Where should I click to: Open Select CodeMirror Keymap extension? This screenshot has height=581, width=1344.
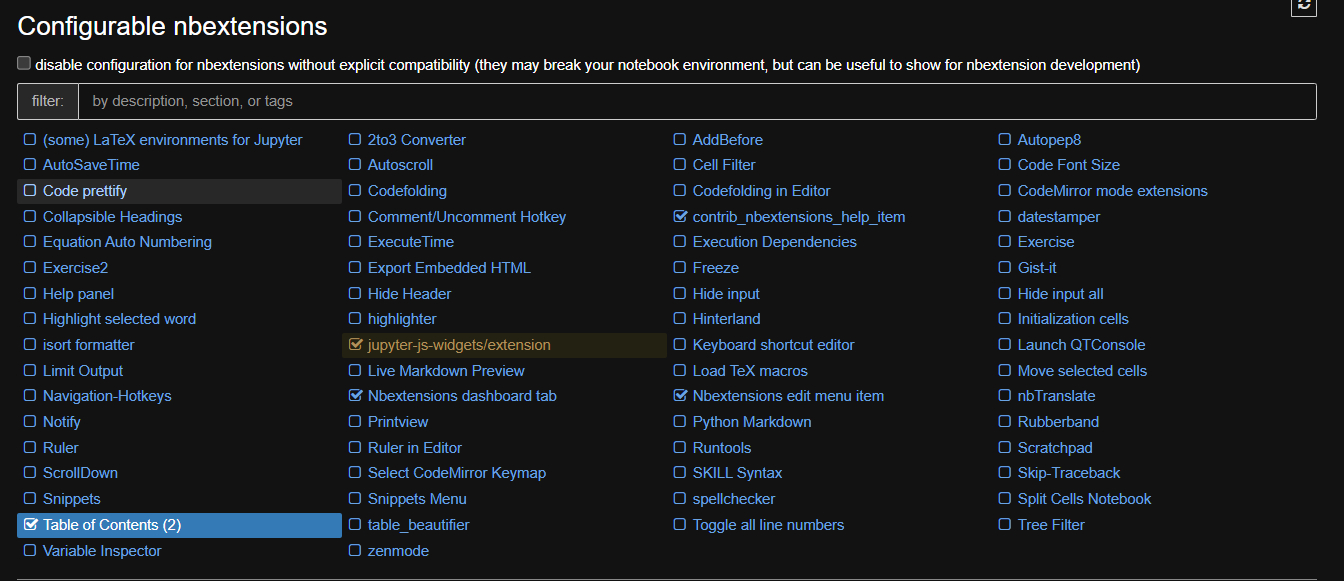click(457, 473)
